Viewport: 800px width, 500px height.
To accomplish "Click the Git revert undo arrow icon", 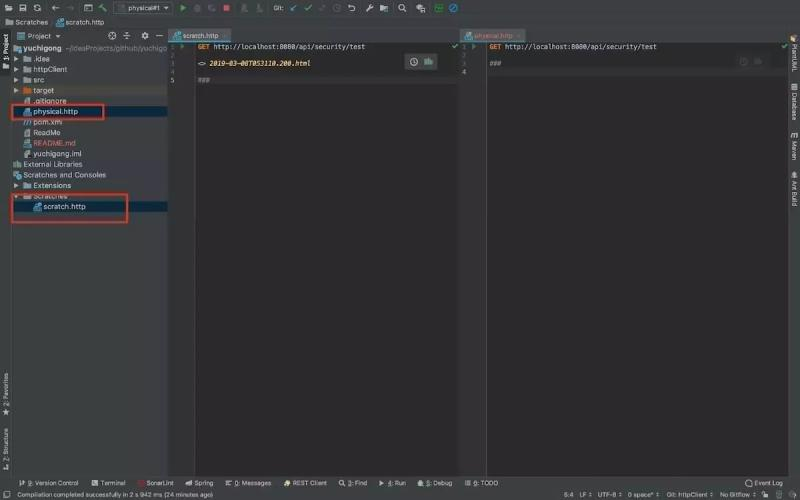I will [x=352, y=8].
